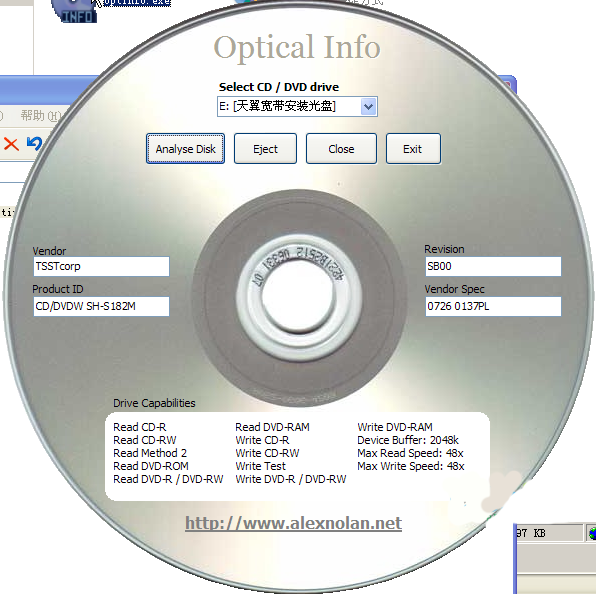The image size is (596, 594).
Task: Click the 'Read CD-RW' capability text
Action: click(x=145, y=440)
